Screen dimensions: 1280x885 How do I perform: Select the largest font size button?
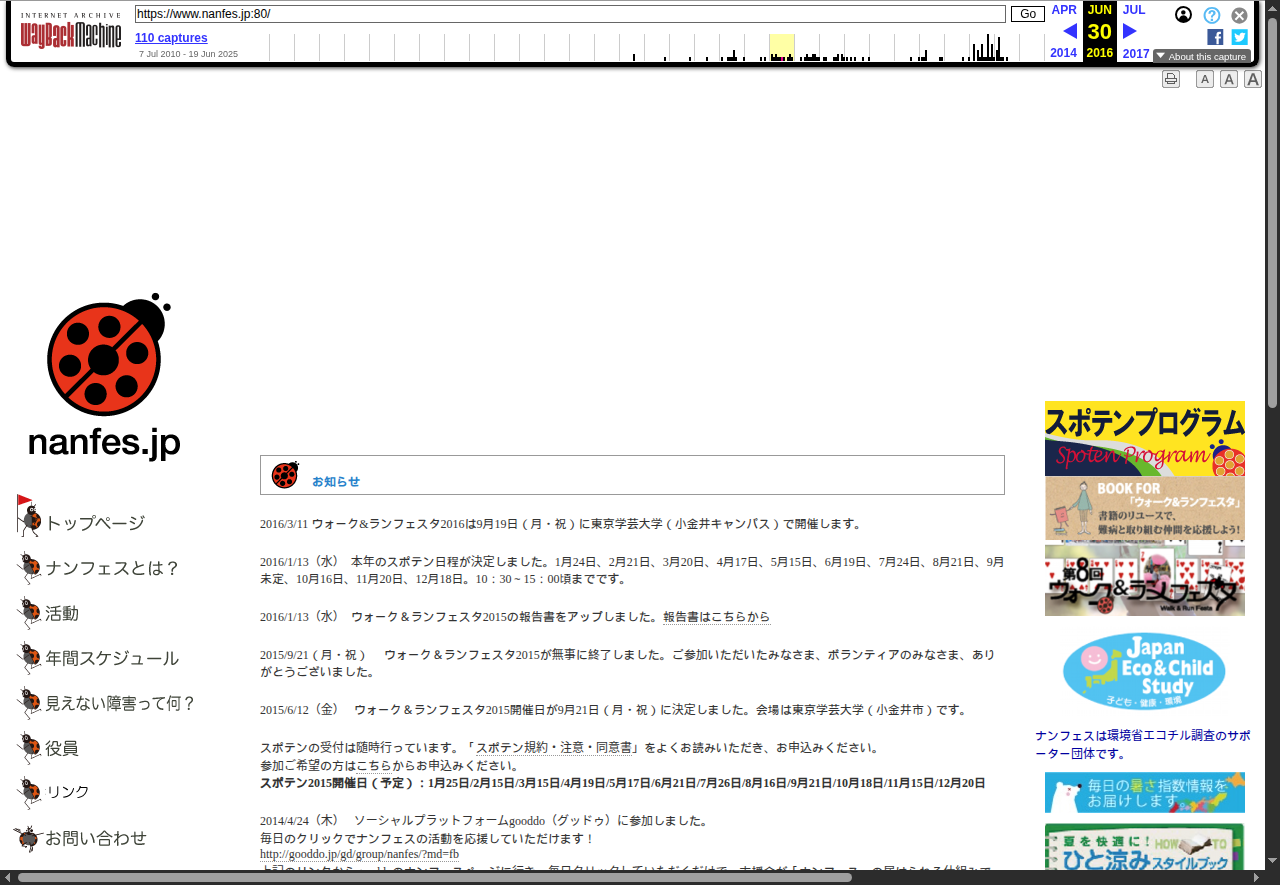pos(1252,79)
